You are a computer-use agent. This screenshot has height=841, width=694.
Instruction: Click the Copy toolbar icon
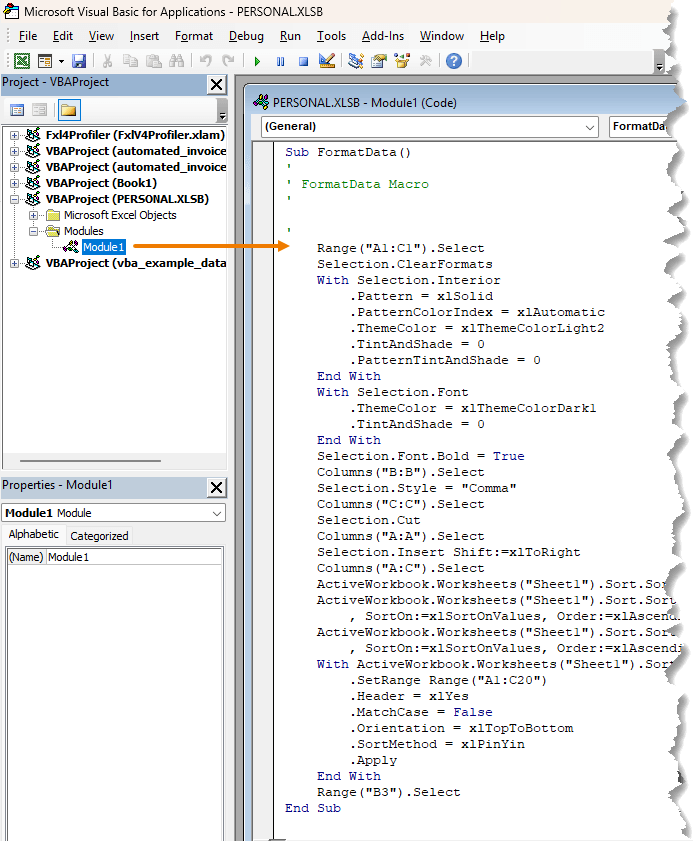pyautogui.click(x=130, y=61)
